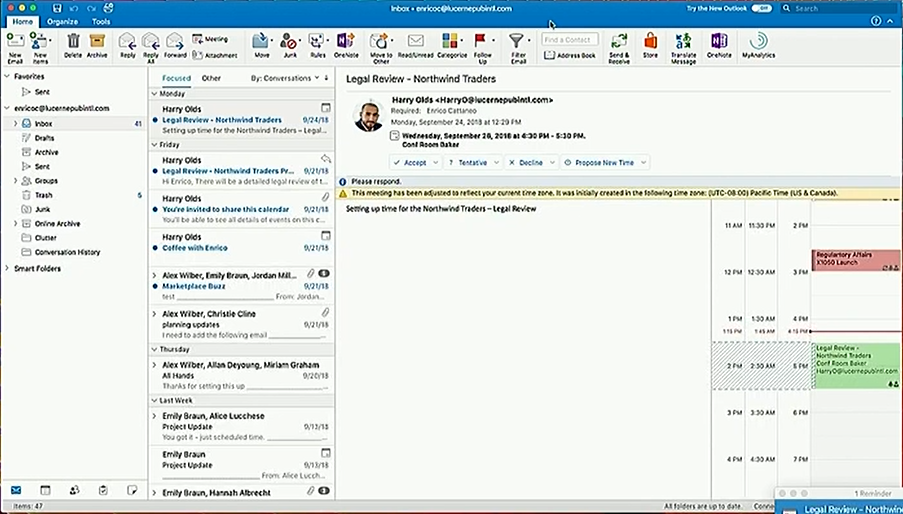Collapse the Favorites section
This screenshot has width=903, height=514.
click(7, 76)
